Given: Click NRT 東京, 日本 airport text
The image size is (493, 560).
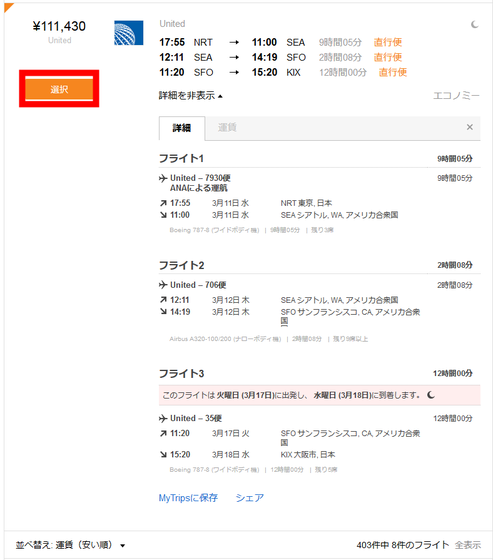Looking at the screenshot, I should tap(306, 203).
